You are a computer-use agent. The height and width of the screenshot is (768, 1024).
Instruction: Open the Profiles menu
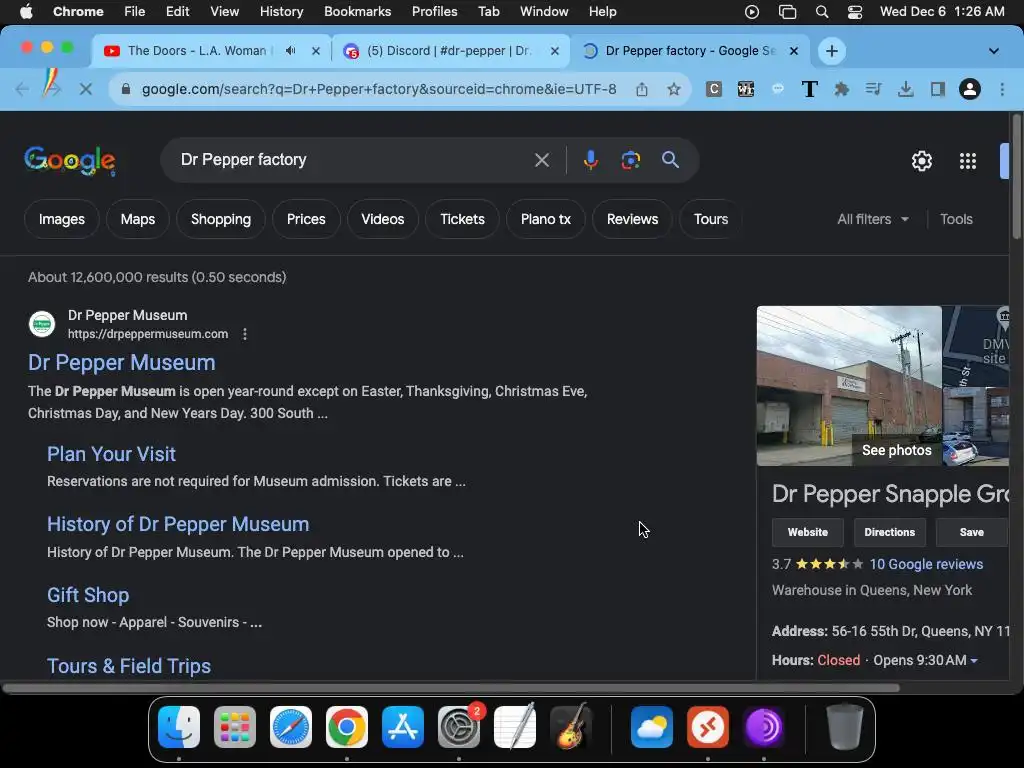click(x=434, y=12)
